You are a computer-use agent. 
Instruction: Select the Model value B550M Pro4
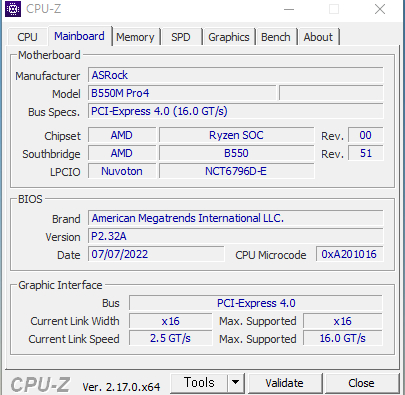(x=182, y=93)
